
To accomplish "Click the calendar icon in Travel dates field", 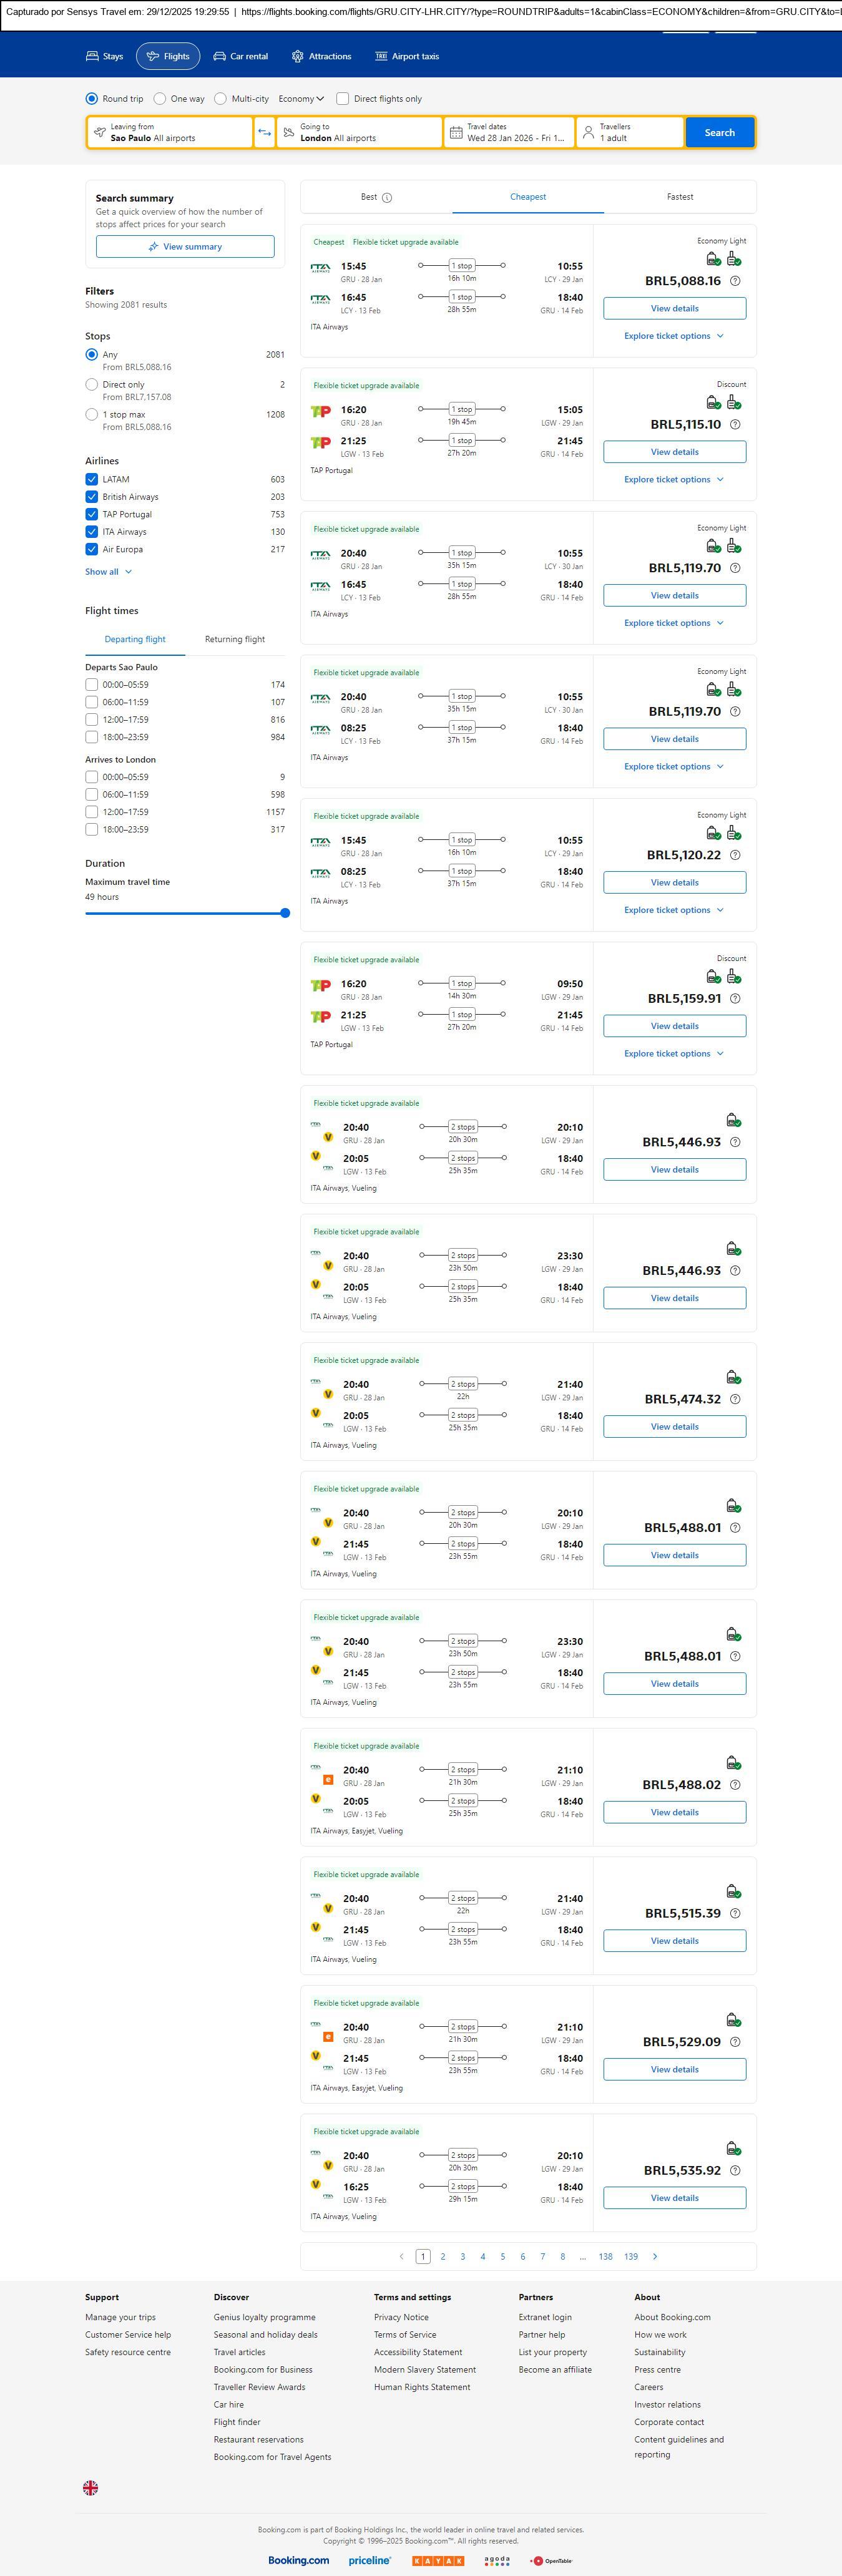I will click(x=456, y=132).
